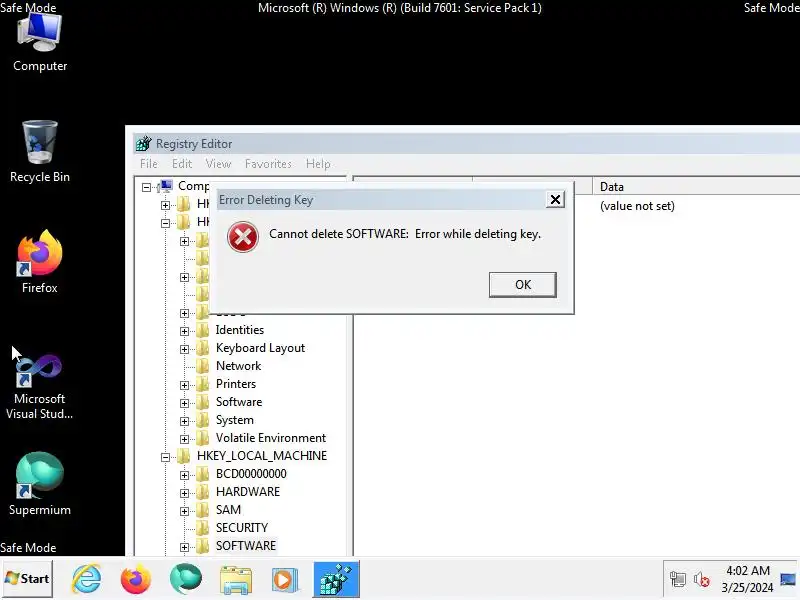The height and width of the screenshot is (600, 800).
Task: Open the Favorites menu in Registry Editor
Action: tap(268, 164)
